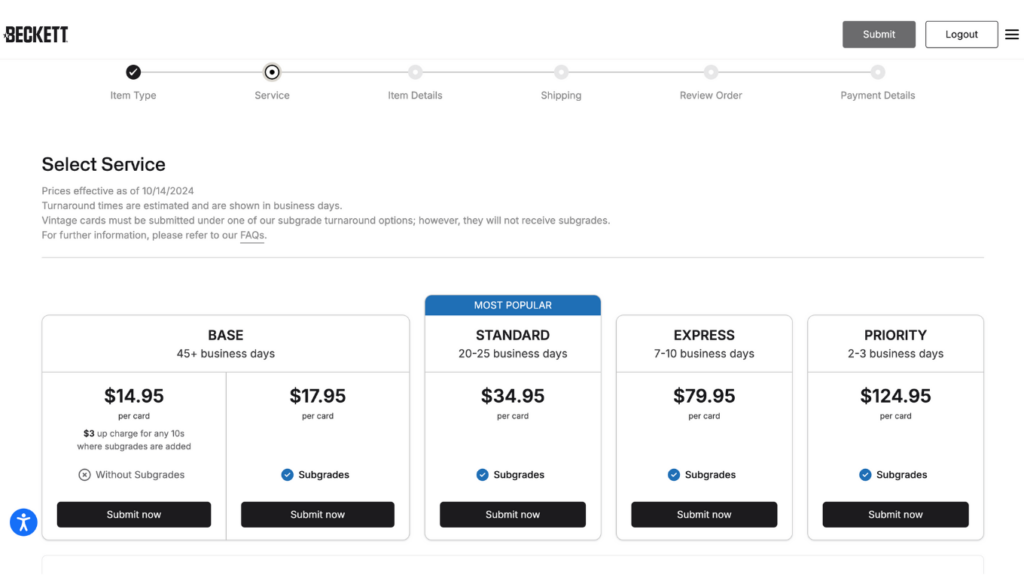Open the FAQs link
This screenshot has height=587, width=1024.
[252, 235]
